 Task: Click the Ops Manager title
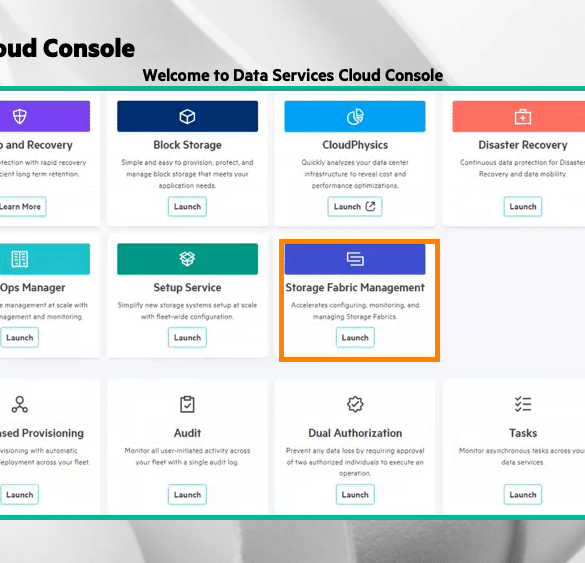32,288
